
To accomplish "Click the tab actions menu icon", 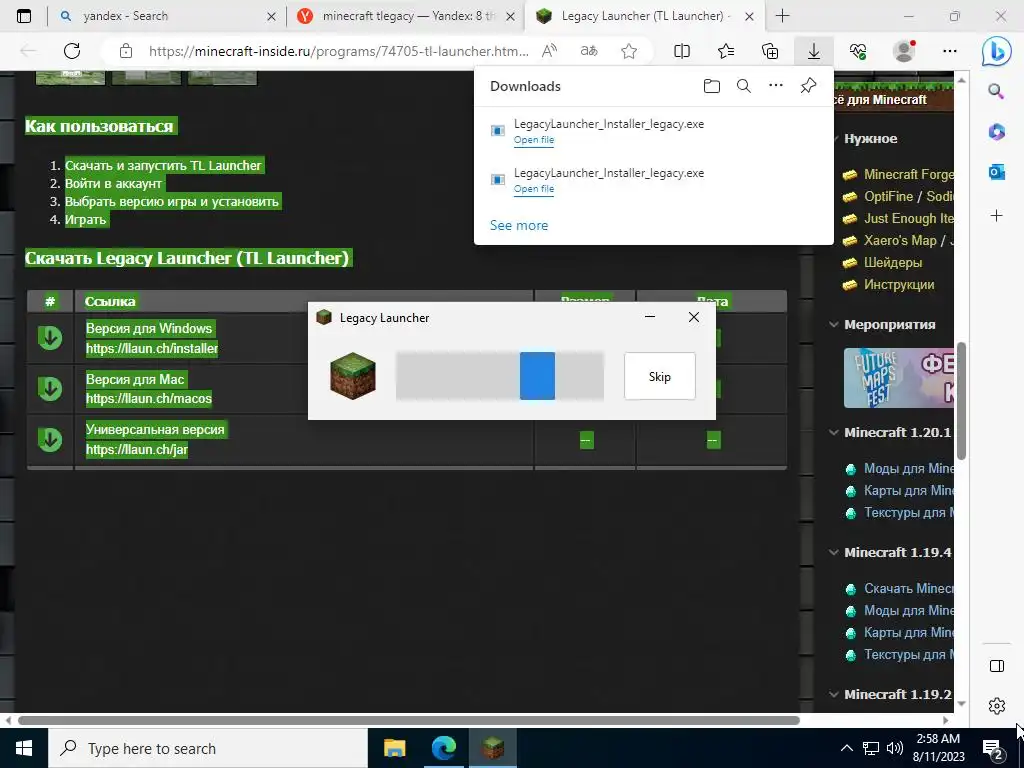I will 24,16.
